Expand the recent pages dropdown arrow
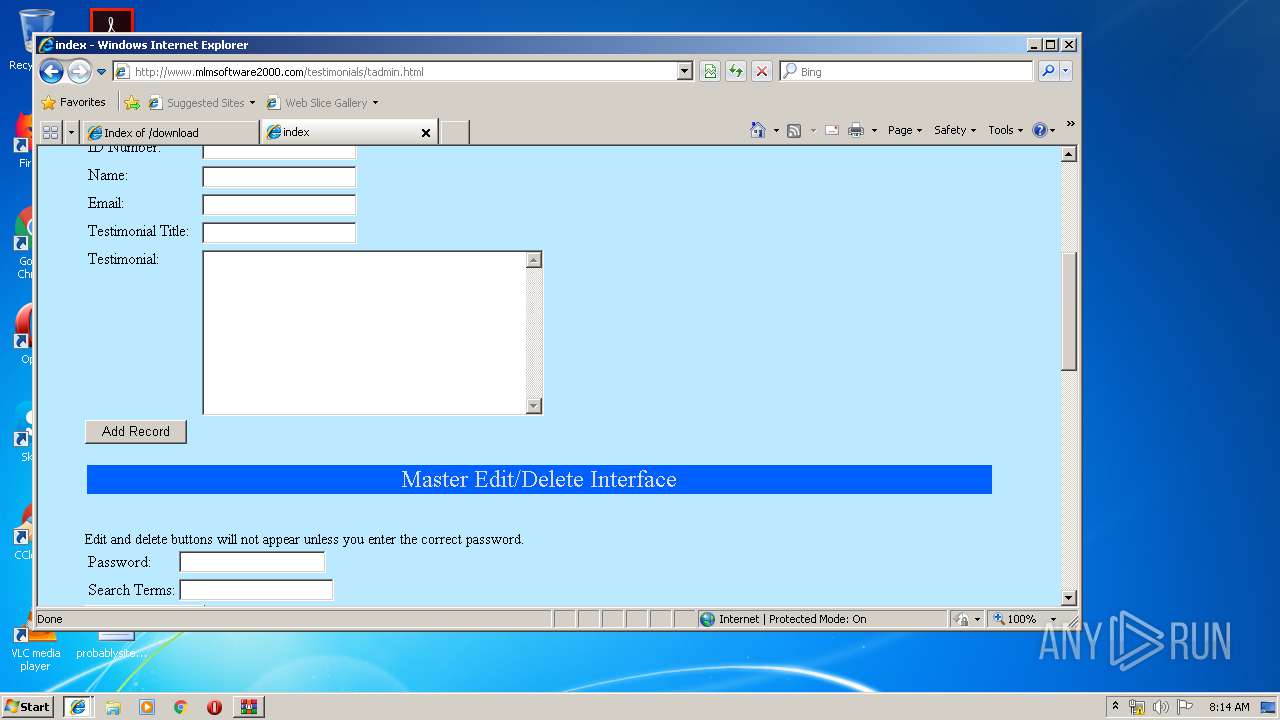Viewport: 1280px width, 720px height. coord(101,71)
